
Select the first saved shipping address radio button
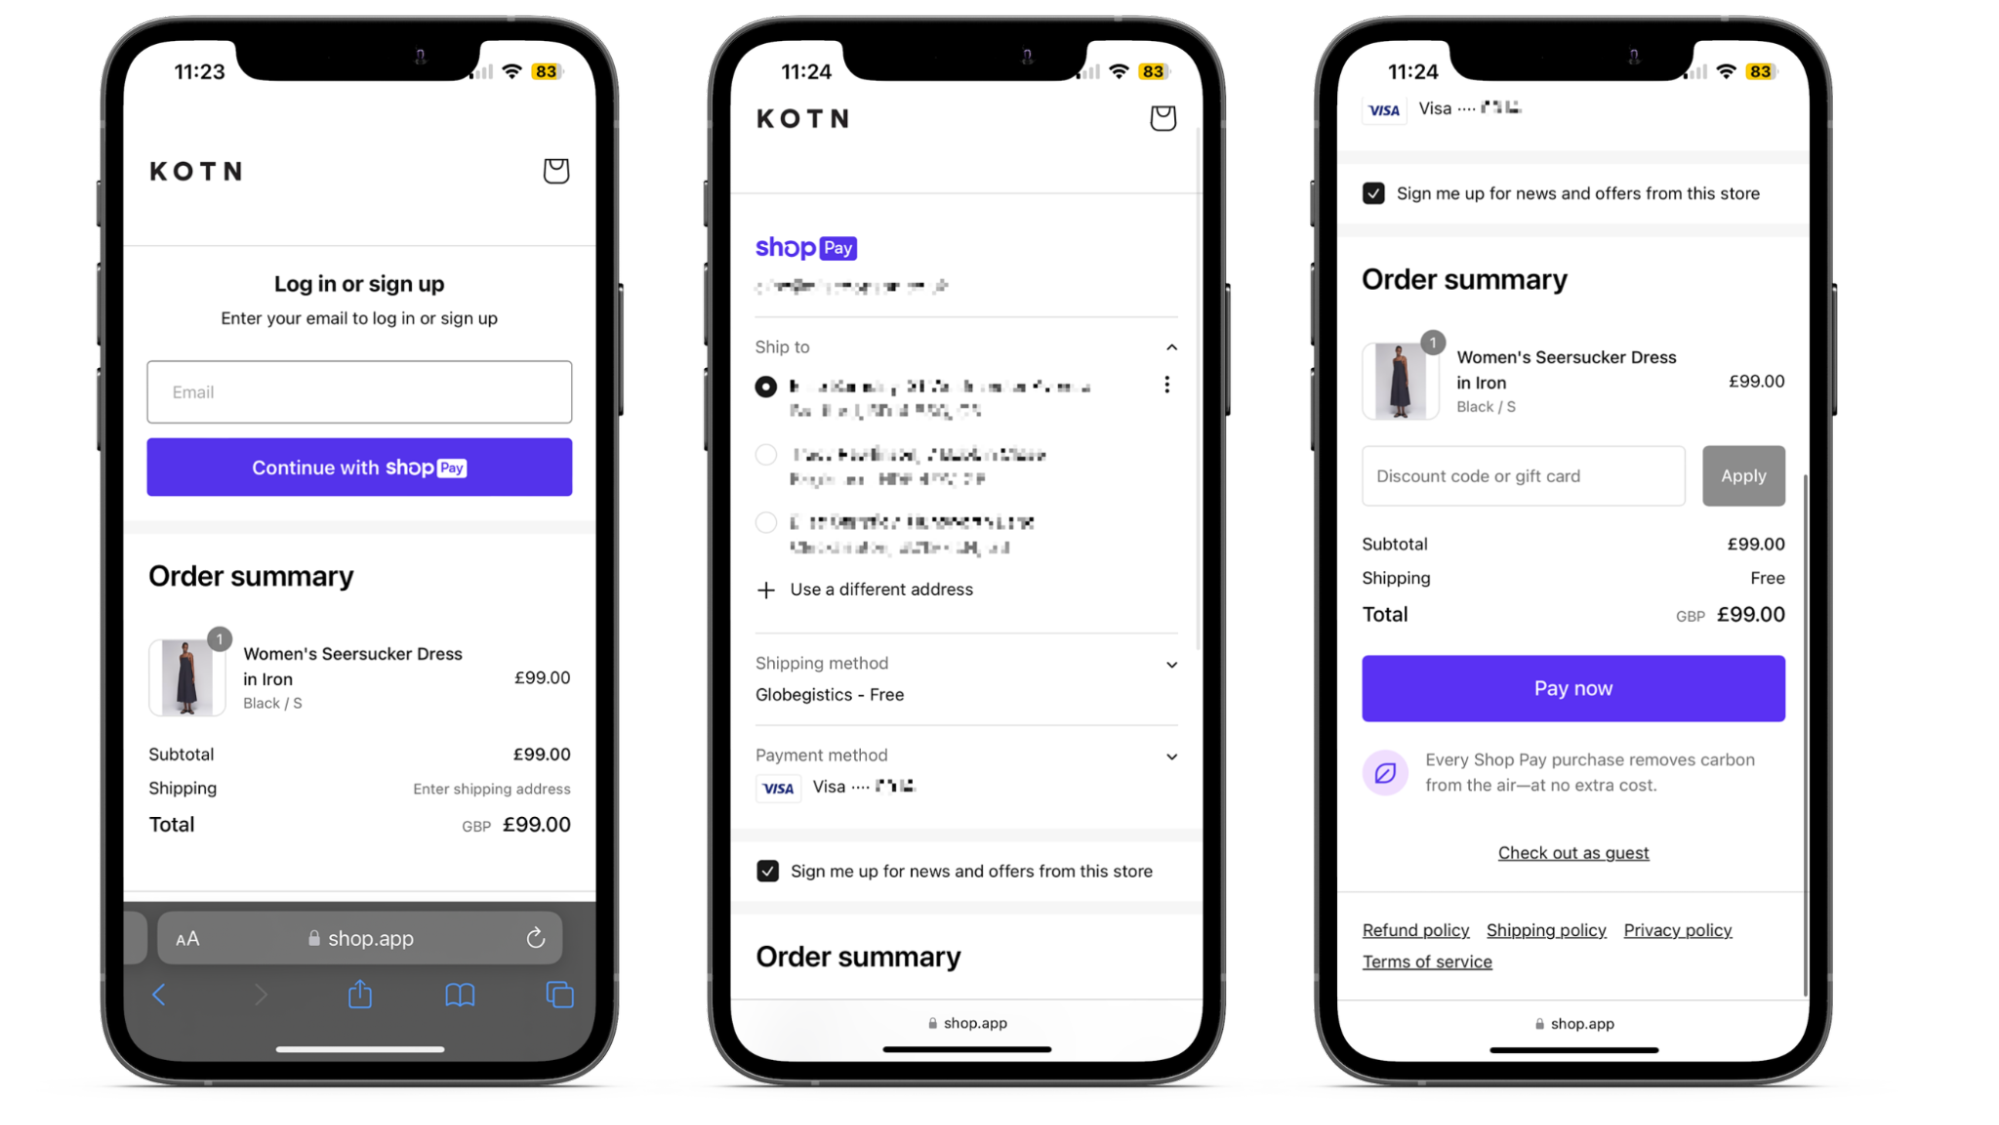(x=766, y=385)
